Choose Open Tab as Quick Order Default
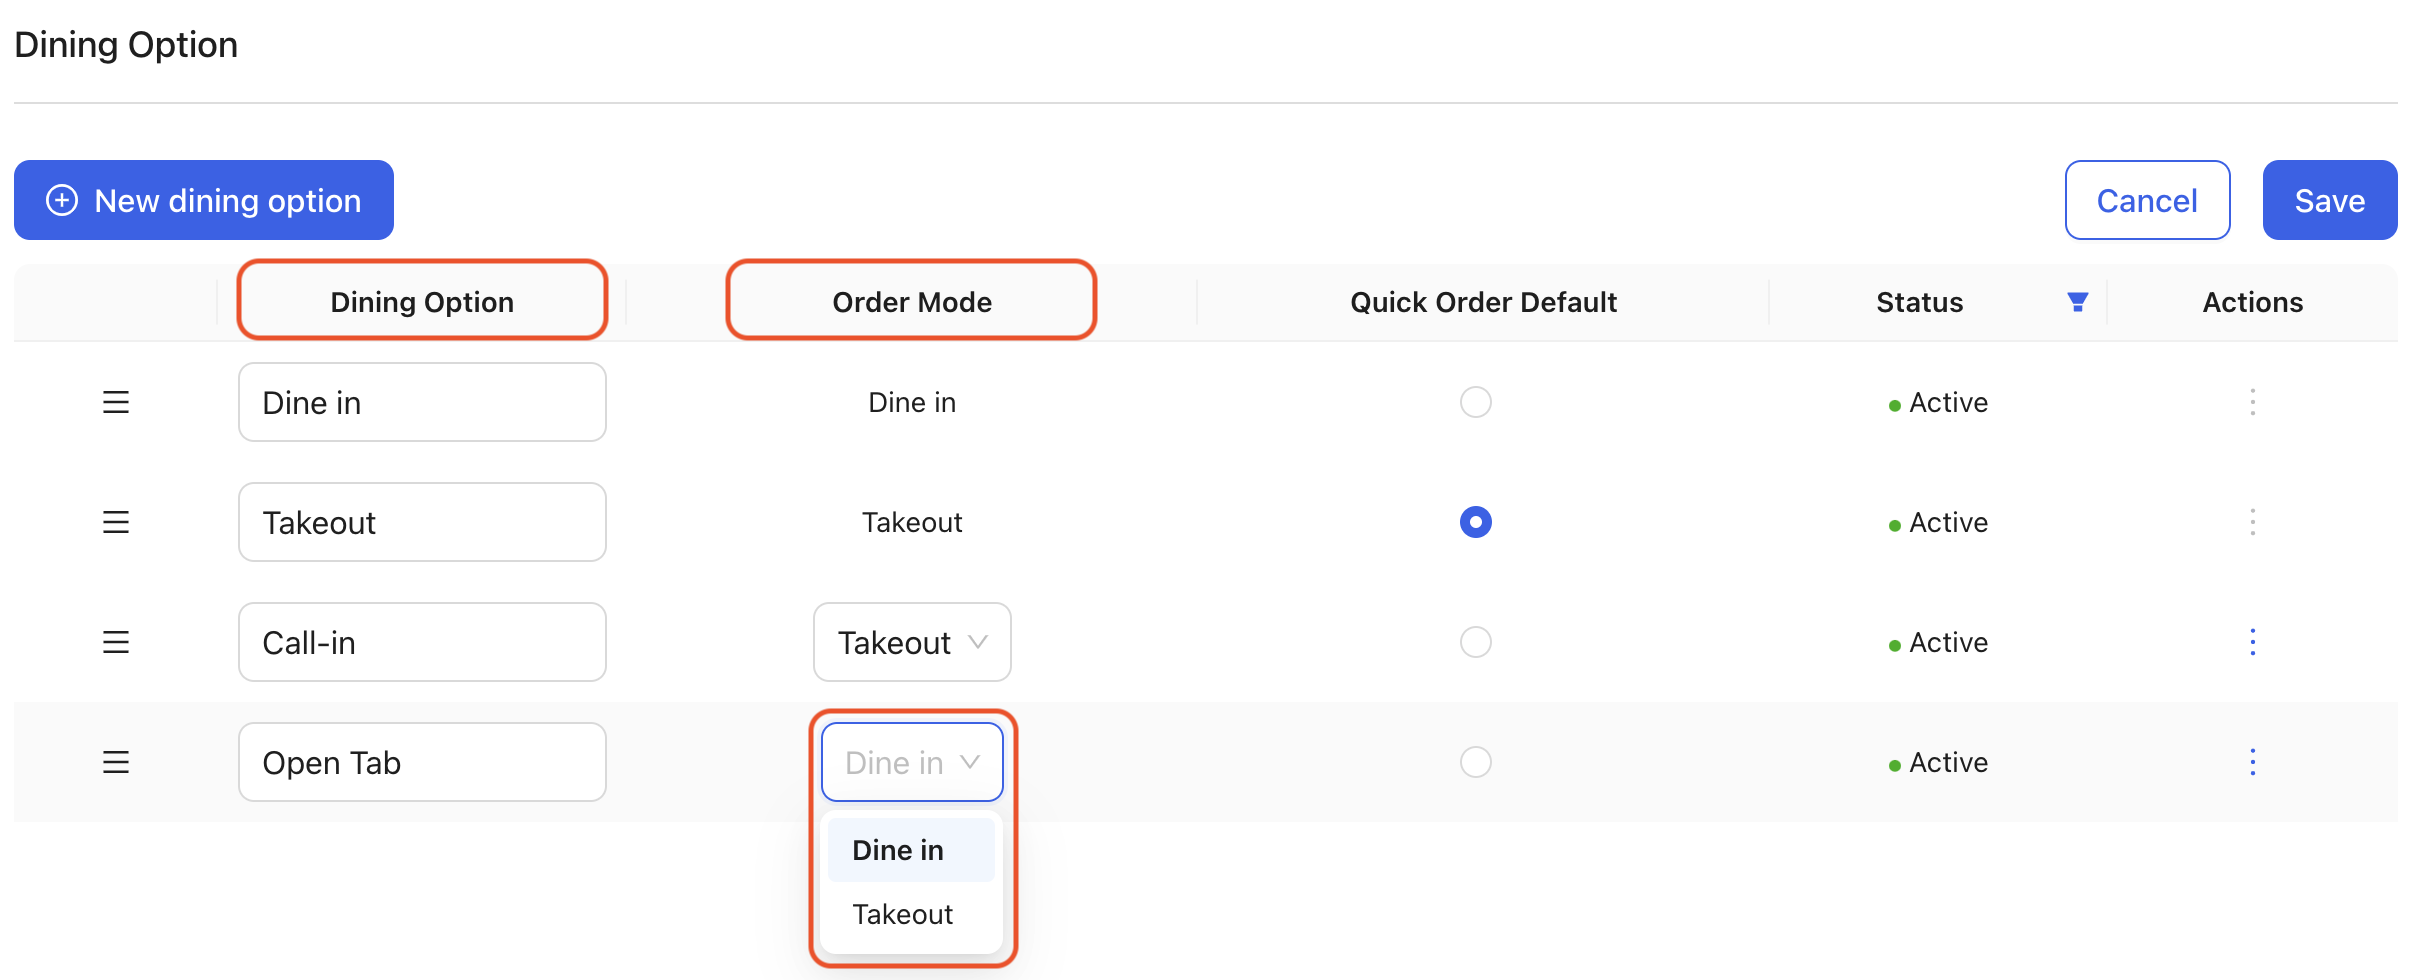 tap(1475, 762)
